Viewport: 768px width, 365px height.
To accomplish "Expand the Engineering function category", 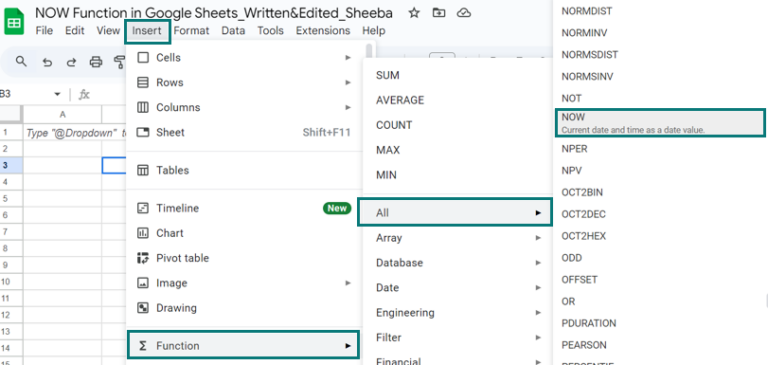I will pyautogui.click(x=457, y=313).
